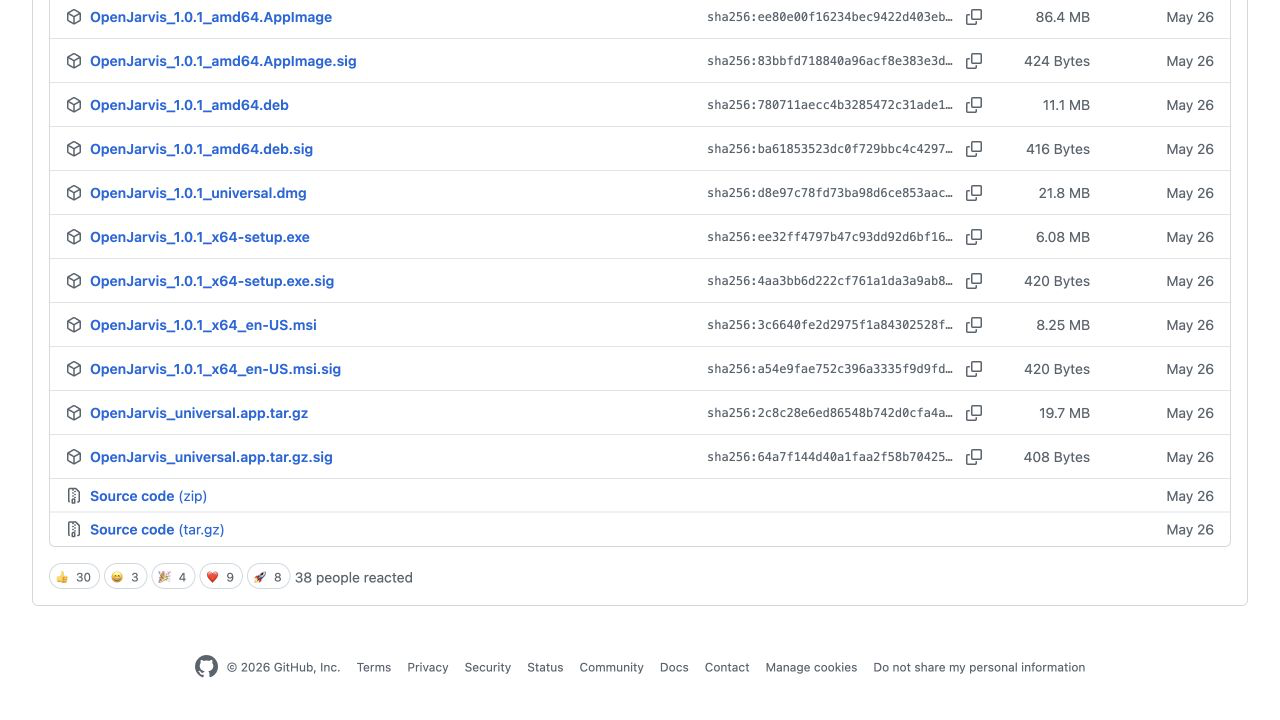Copy SHA256 hash for amd64.AppImage.sig file
Image resolution: width=1280 pixels, height=720 pixels.
coord(974,61)
